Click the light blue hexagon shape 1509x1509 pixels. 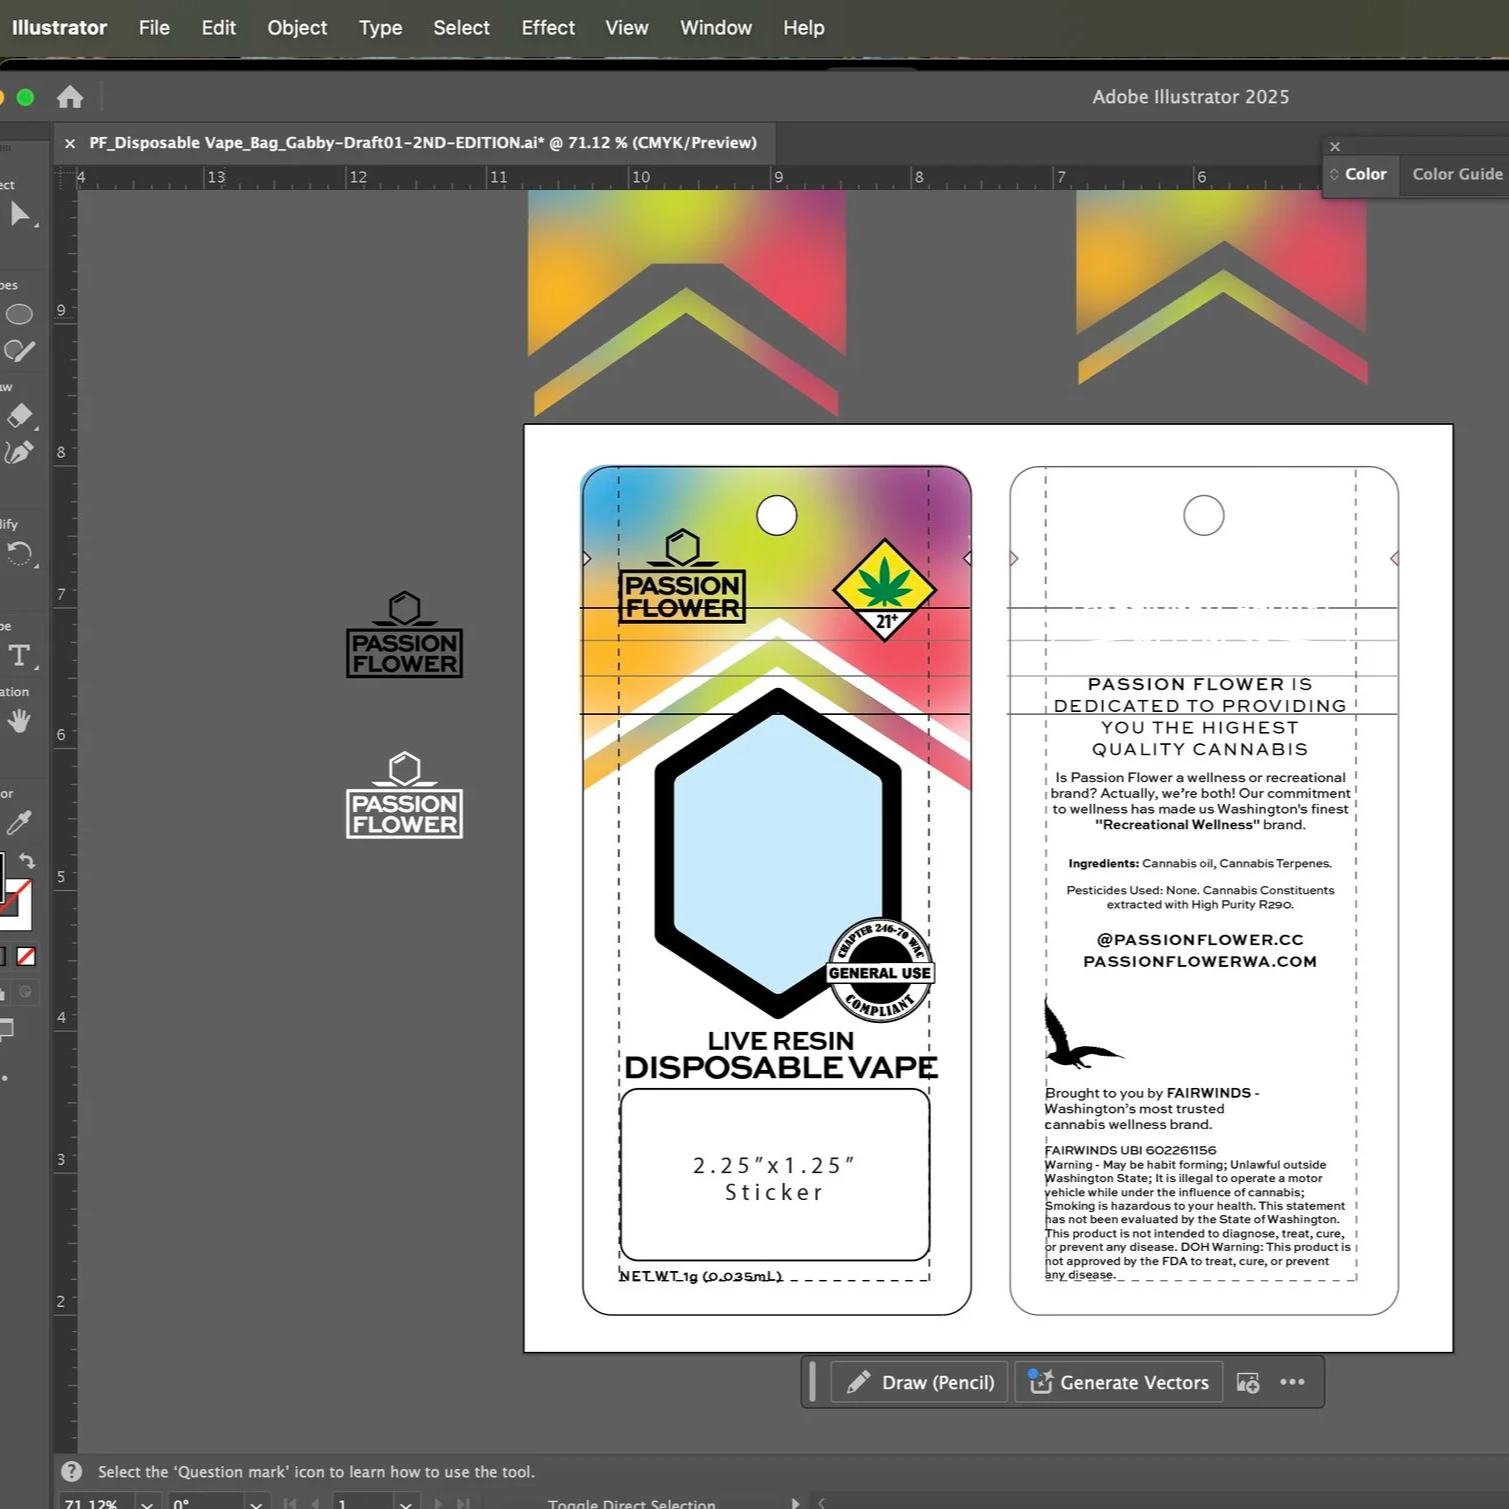(778, 853)
